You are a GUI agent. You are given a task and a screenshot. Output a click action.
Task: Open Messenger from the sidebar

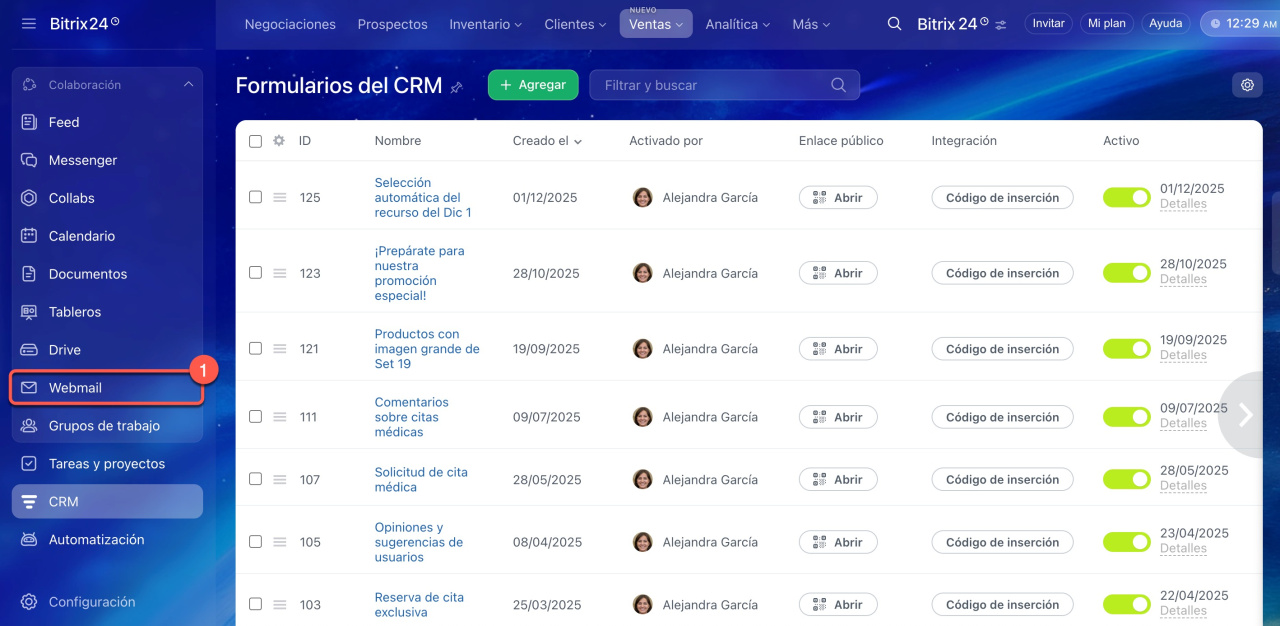tap(83, 160)
